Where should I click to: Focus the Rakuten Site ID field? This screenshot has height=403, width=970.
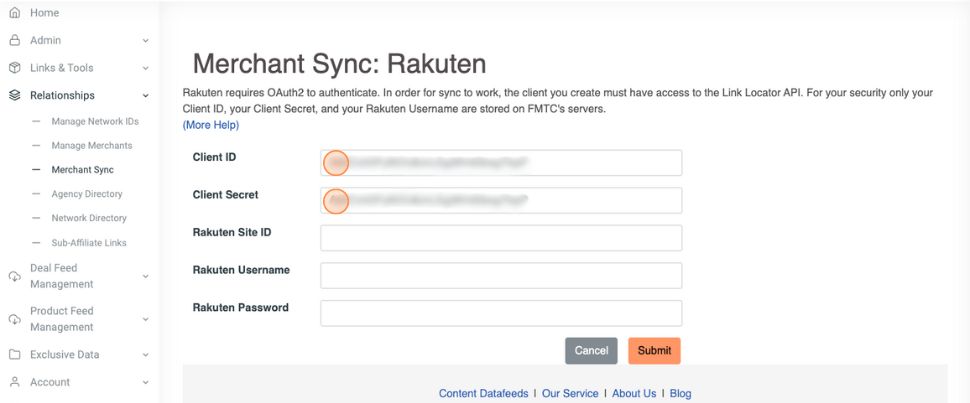click(500, 238)
